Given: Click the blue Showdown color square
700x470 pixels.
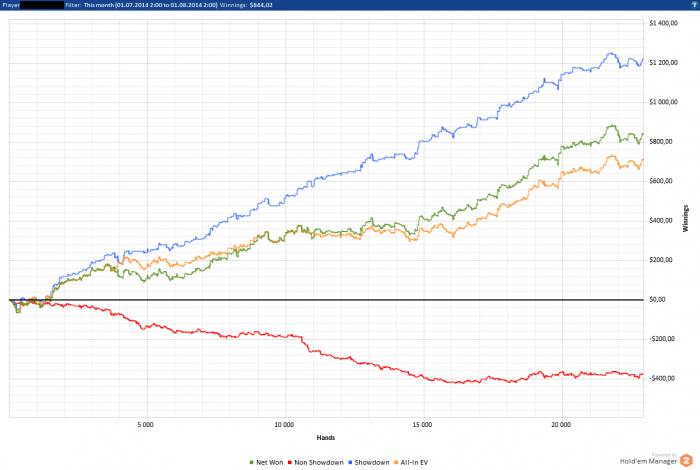Looking at the screenshot, I should tap(350, 463).
